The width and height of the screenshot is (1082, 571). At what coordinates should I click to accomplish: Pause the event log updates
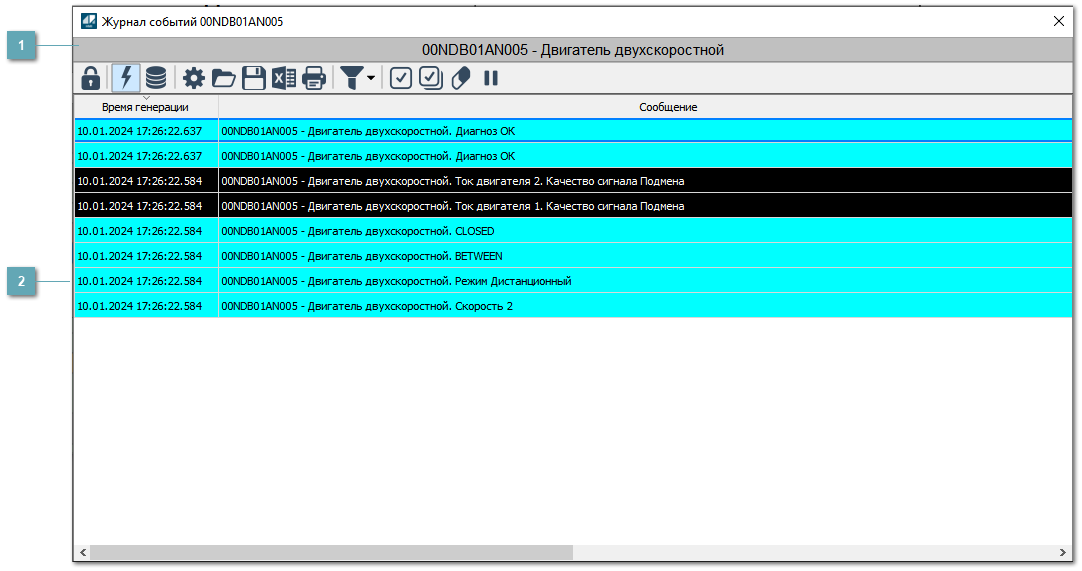coord(491,78)
